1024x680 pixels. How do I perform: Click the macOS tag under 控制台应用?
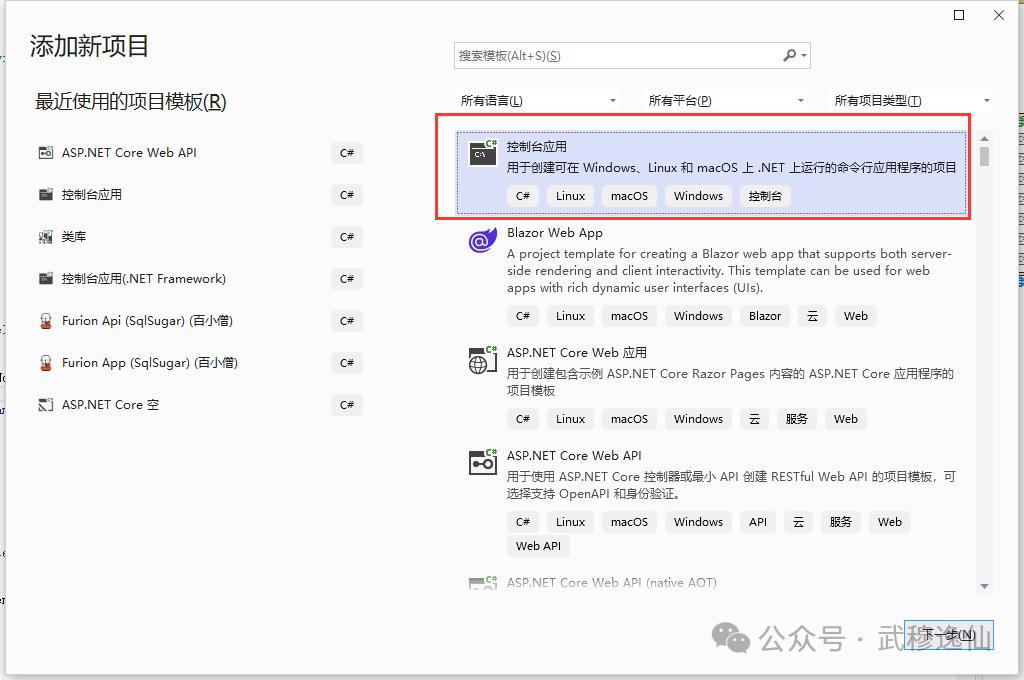(x=629, y=196)
